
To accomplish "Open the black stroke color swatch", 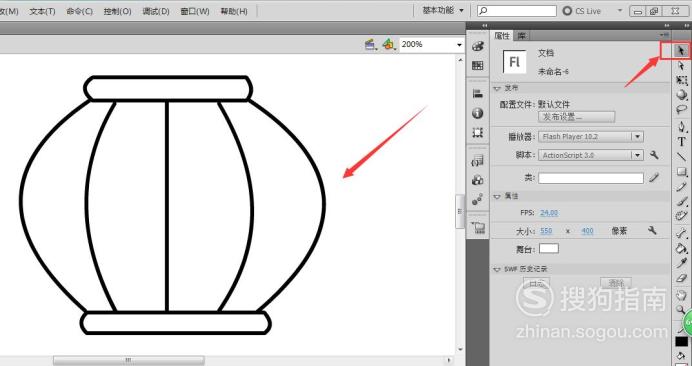I will pyautogui.click(x=682, y=342).
